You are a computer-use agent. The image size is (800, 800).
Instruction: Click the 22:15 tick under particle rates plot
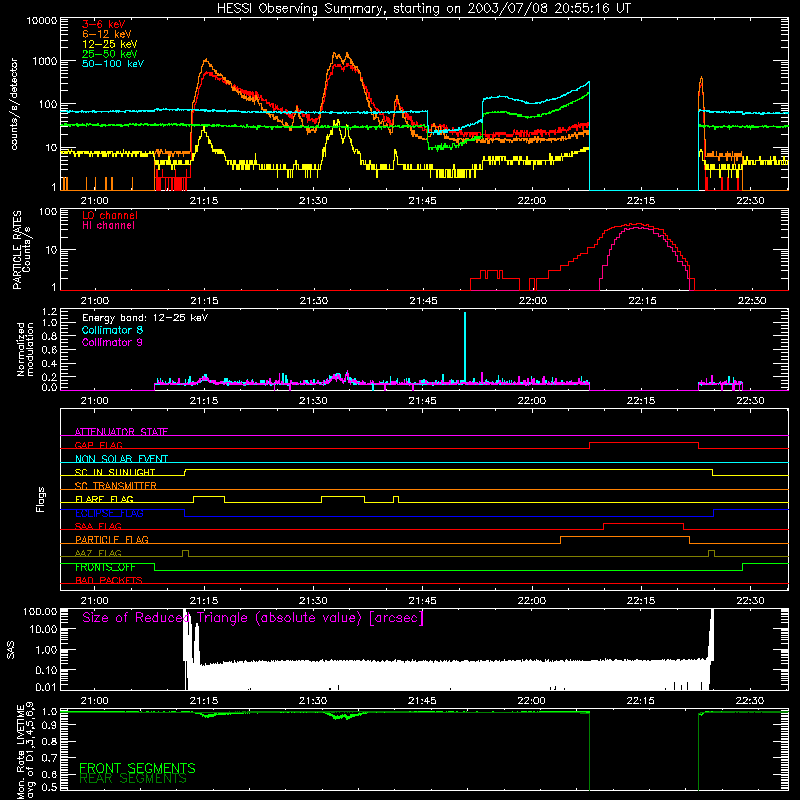(642, 301)
